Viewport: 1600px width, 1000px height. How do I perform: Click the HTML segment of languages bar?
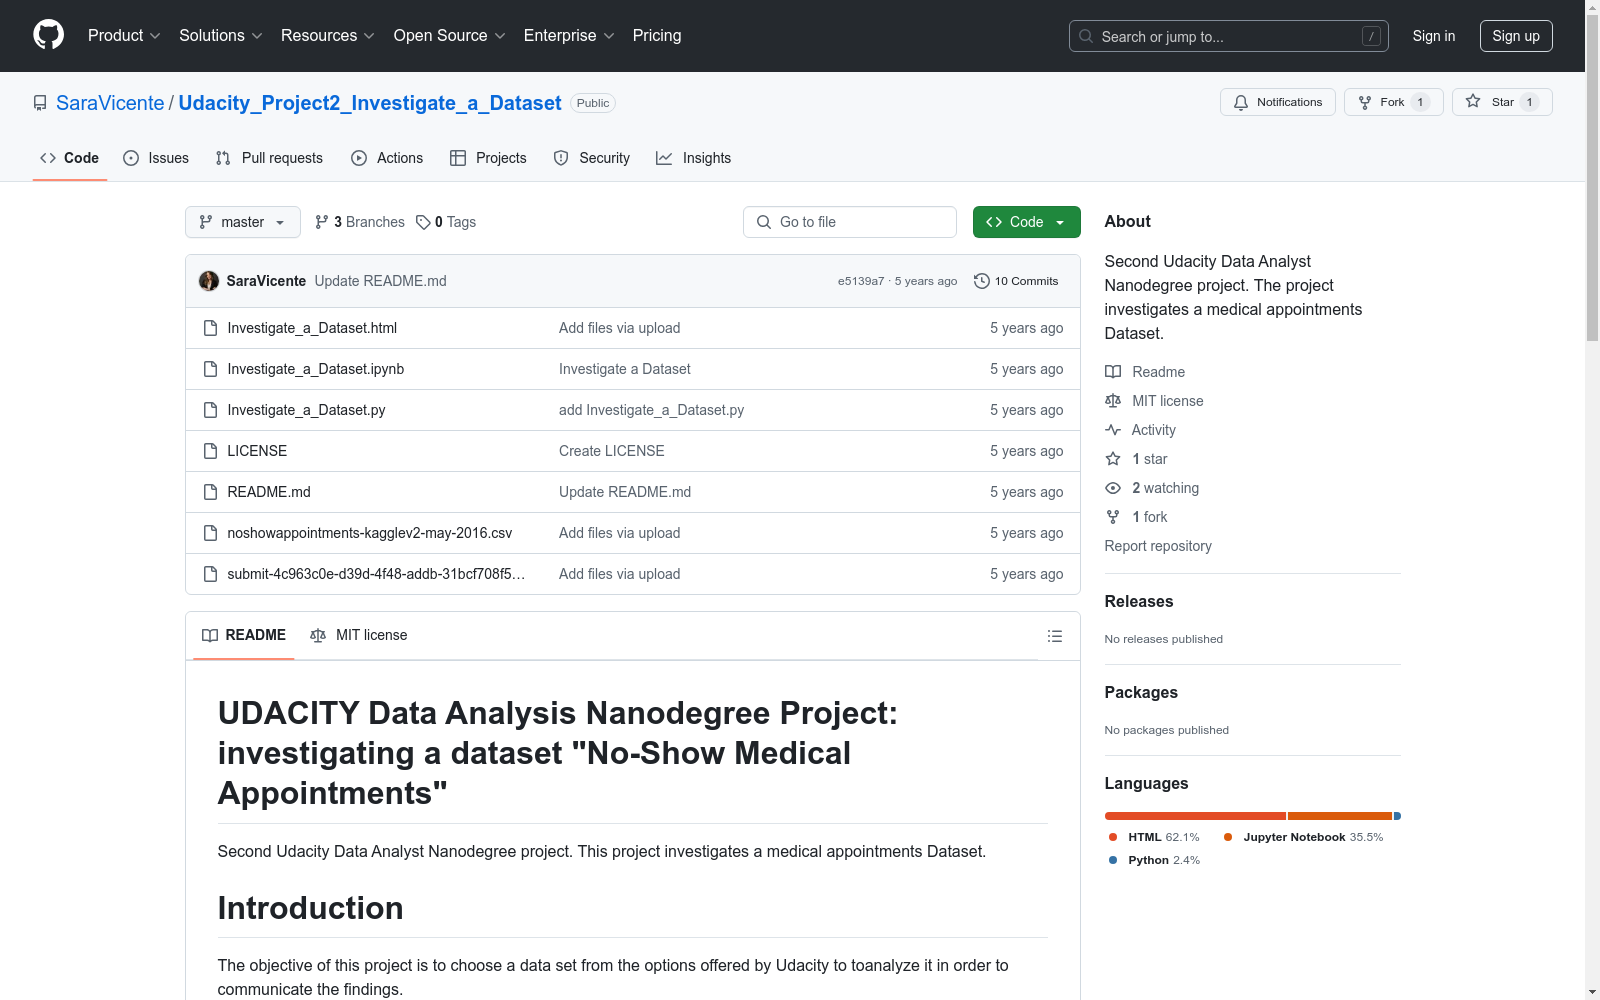point(1196,816)
